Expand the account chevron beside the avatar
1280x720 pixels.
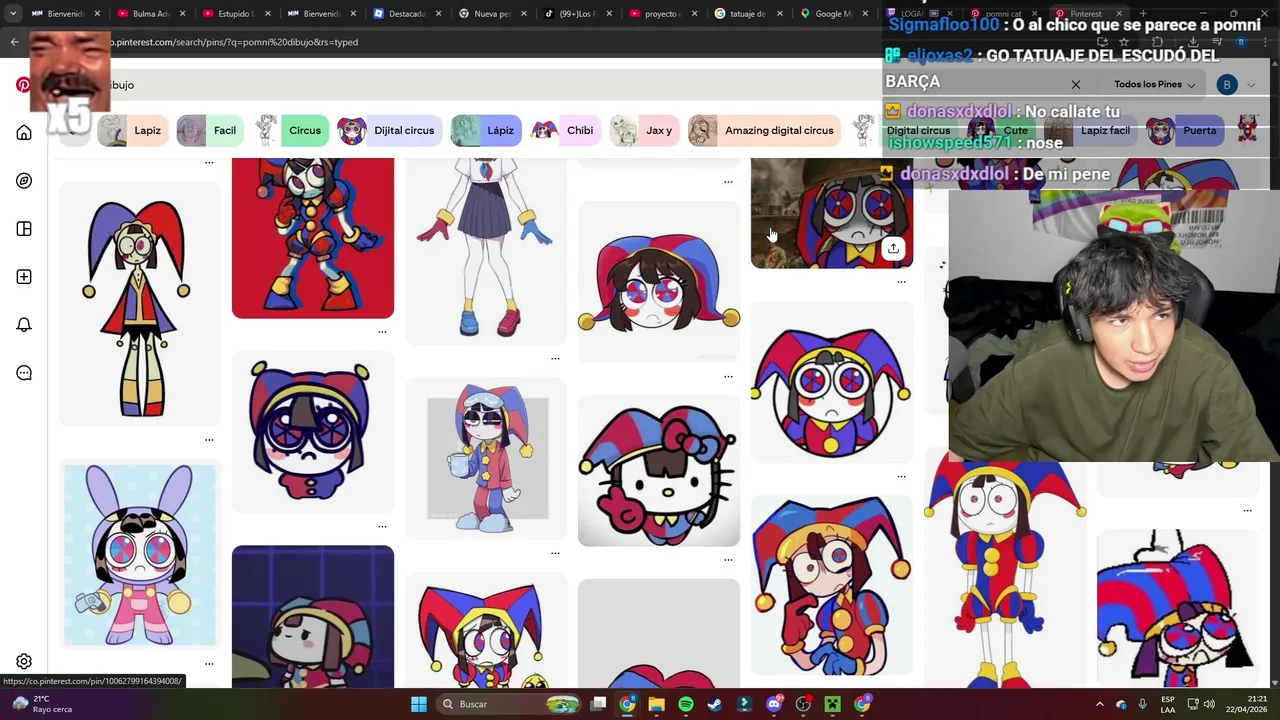(1251, 85)
